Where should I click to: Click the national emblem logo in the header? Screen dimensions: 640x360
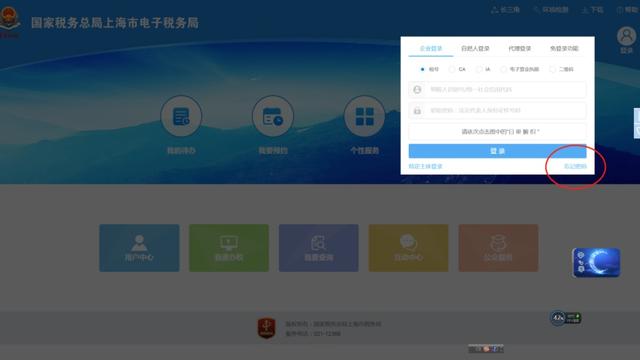(x=9, y=18)
